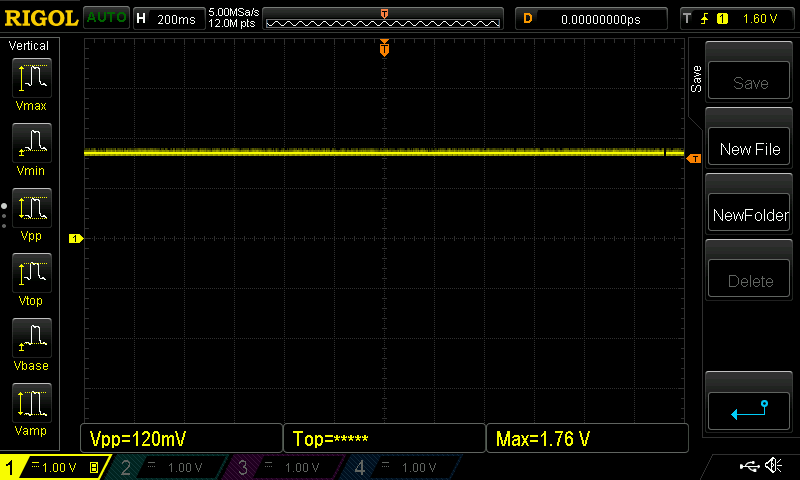Click the trigger level T marker on right edge
Screen dimensions: 800x480
[x=694, y=159]
